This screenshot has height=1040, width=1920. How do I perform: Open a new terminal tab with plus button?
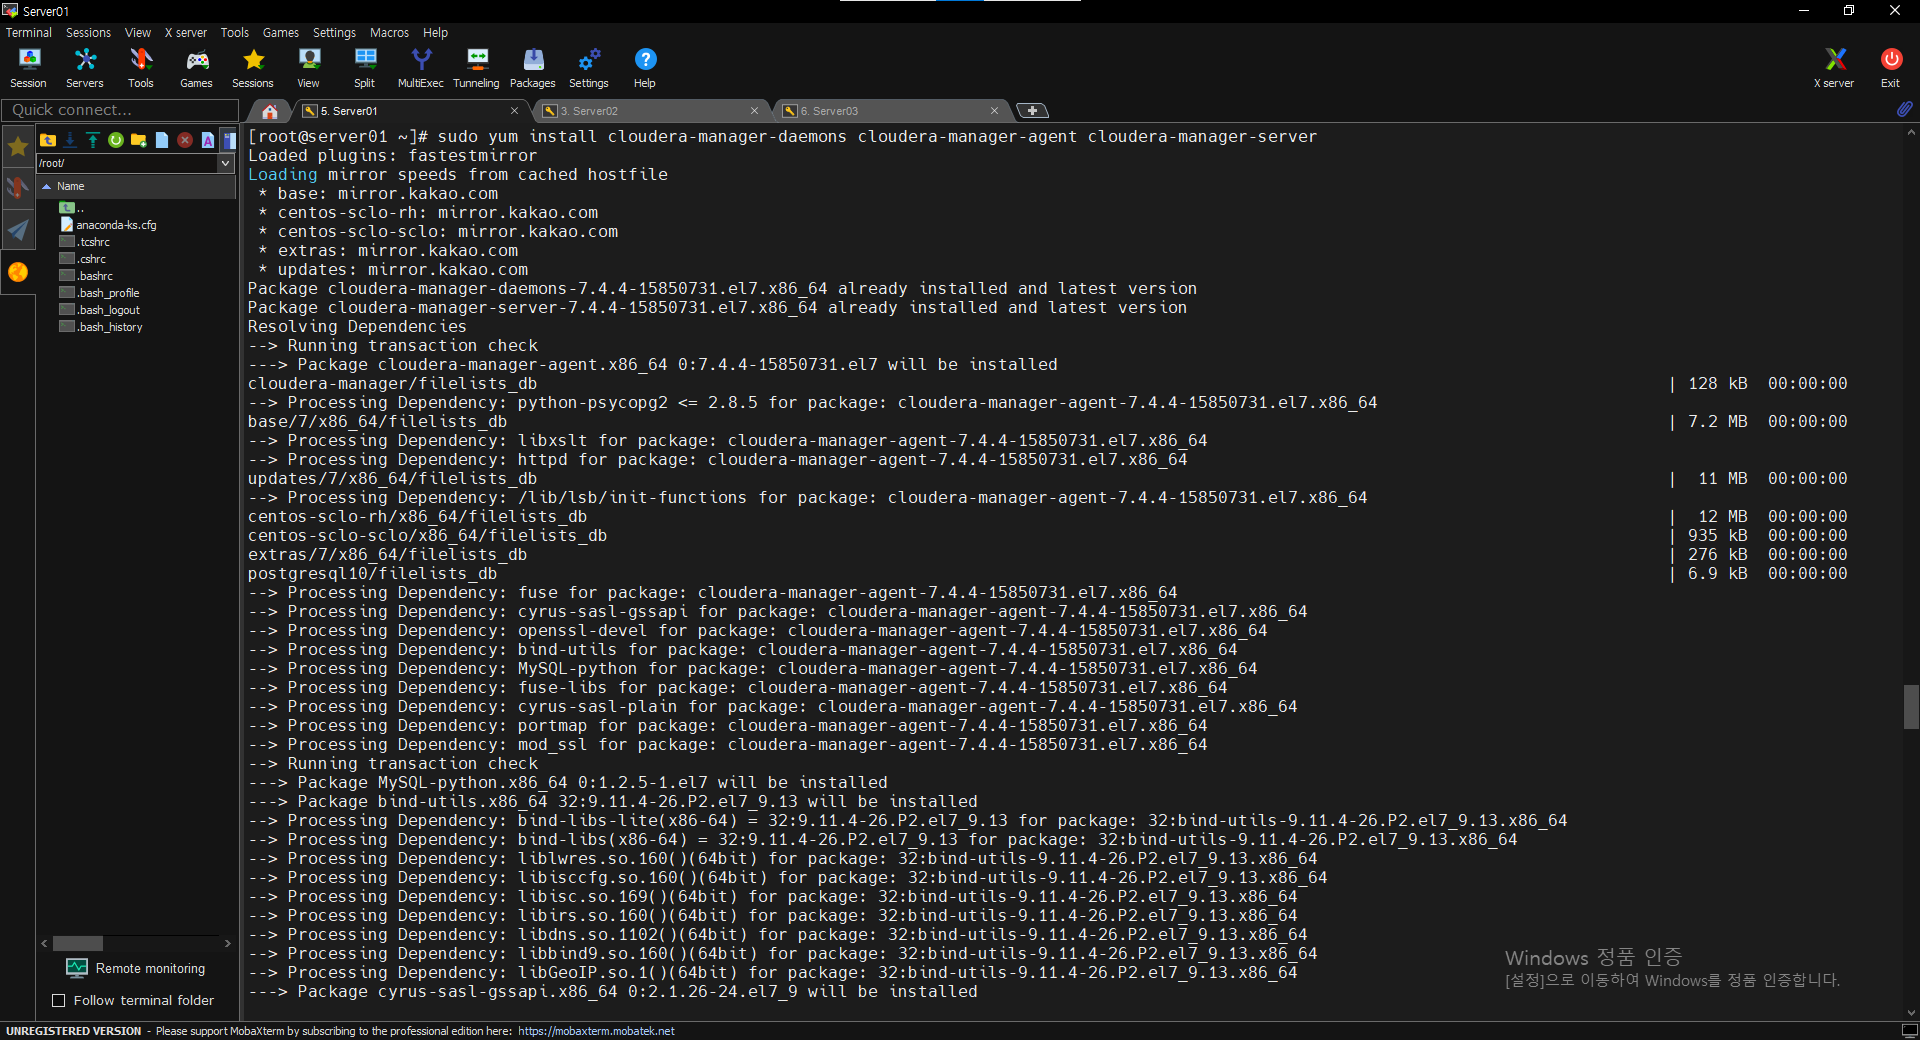click(x=1032, y=110)
